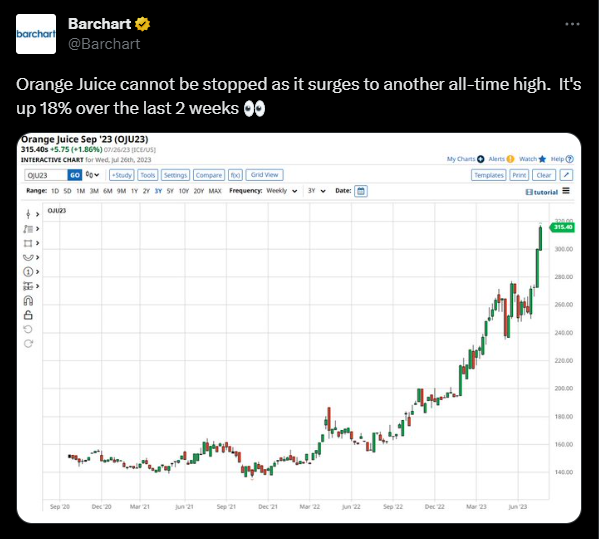Click the blue GO button
599x539 pixels.
[75, 175]
